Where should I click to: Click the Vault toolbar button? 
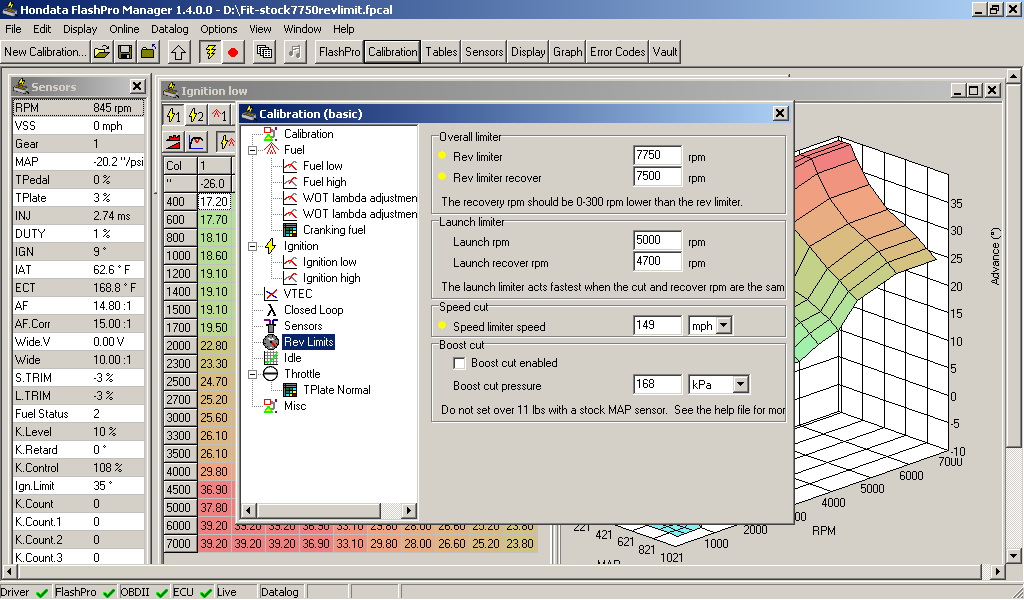click(665, 52)
